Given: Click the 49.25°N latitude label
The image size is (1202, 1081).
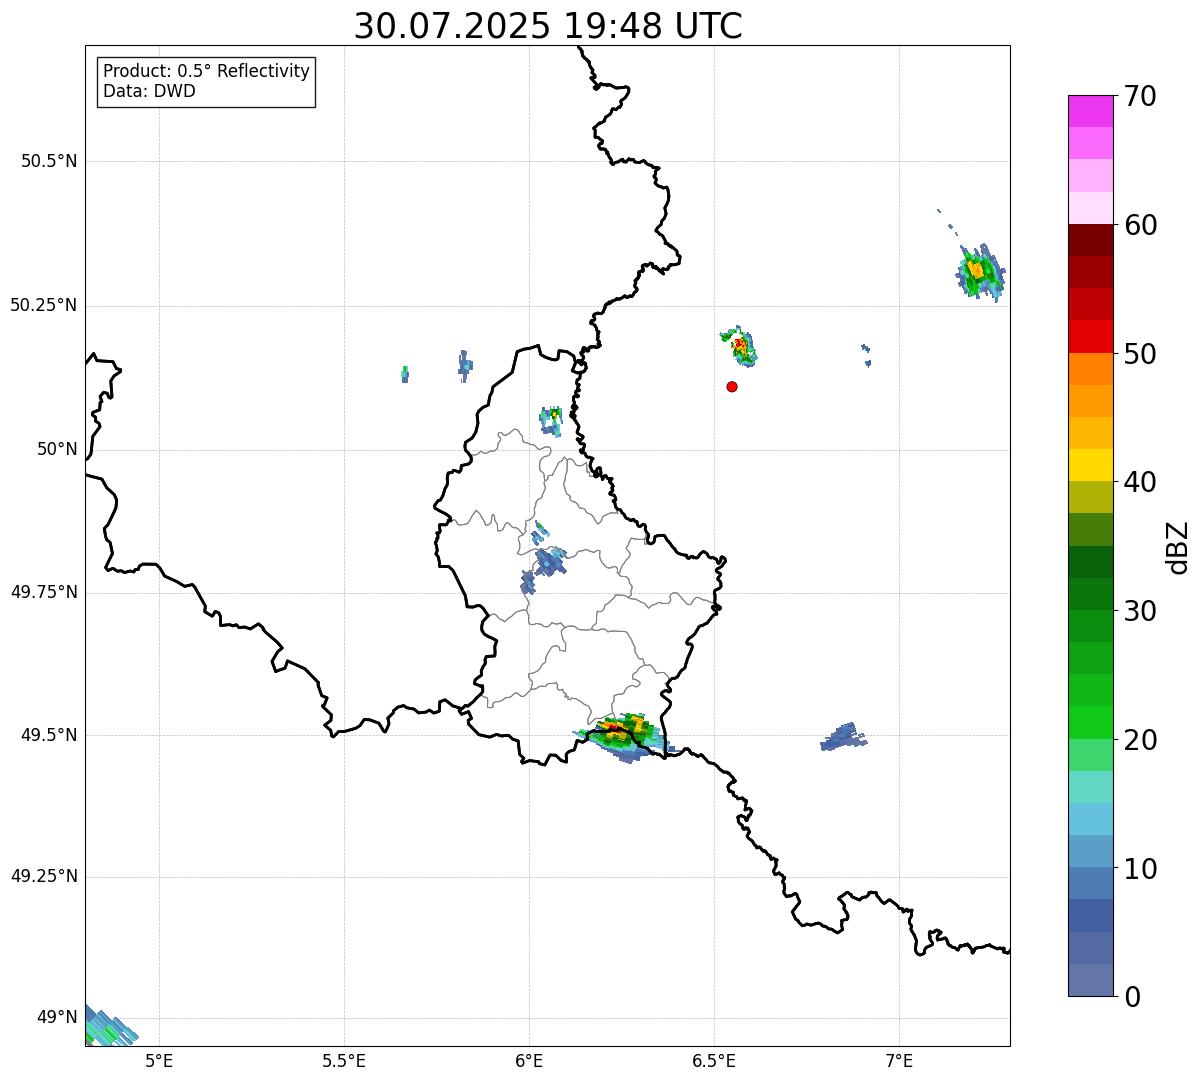Looking at the screenshot, I should click(x=44, y=877).
